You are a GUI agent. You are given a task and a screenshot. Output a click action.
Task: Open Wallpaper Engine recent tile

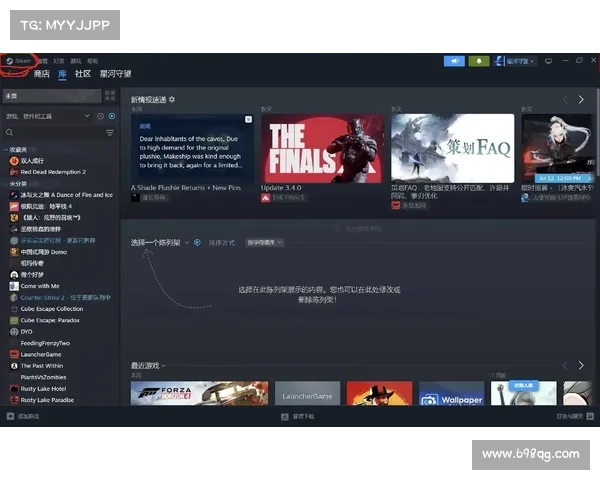(x=452, y=393)
